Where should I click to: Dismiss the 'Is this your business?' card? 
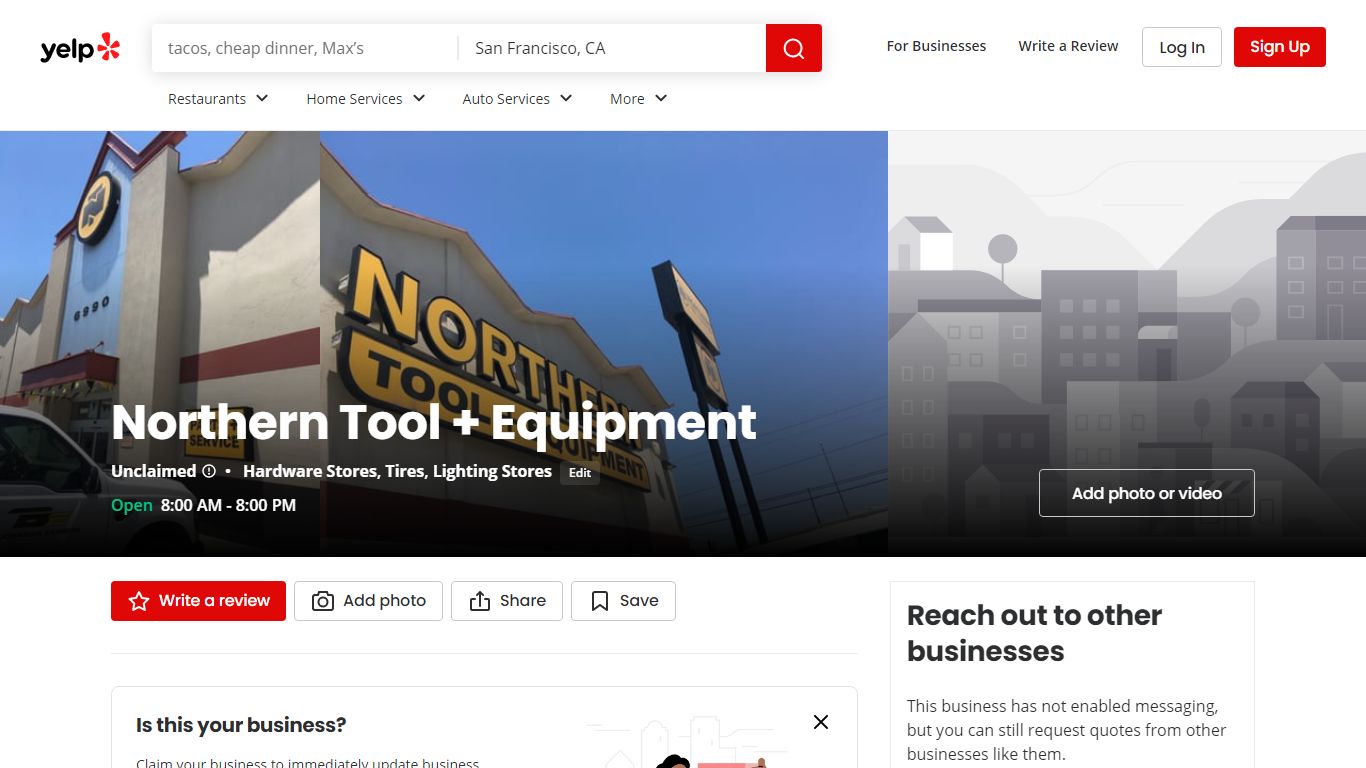(x=821, y=722)
